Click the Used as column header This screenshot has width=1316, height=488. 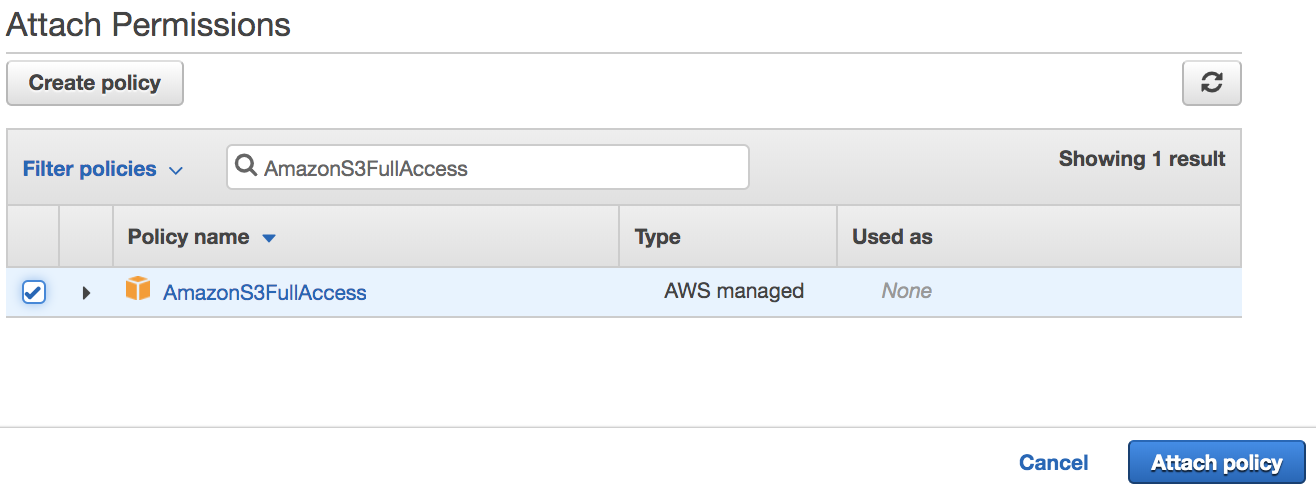[x=892, y=238]
